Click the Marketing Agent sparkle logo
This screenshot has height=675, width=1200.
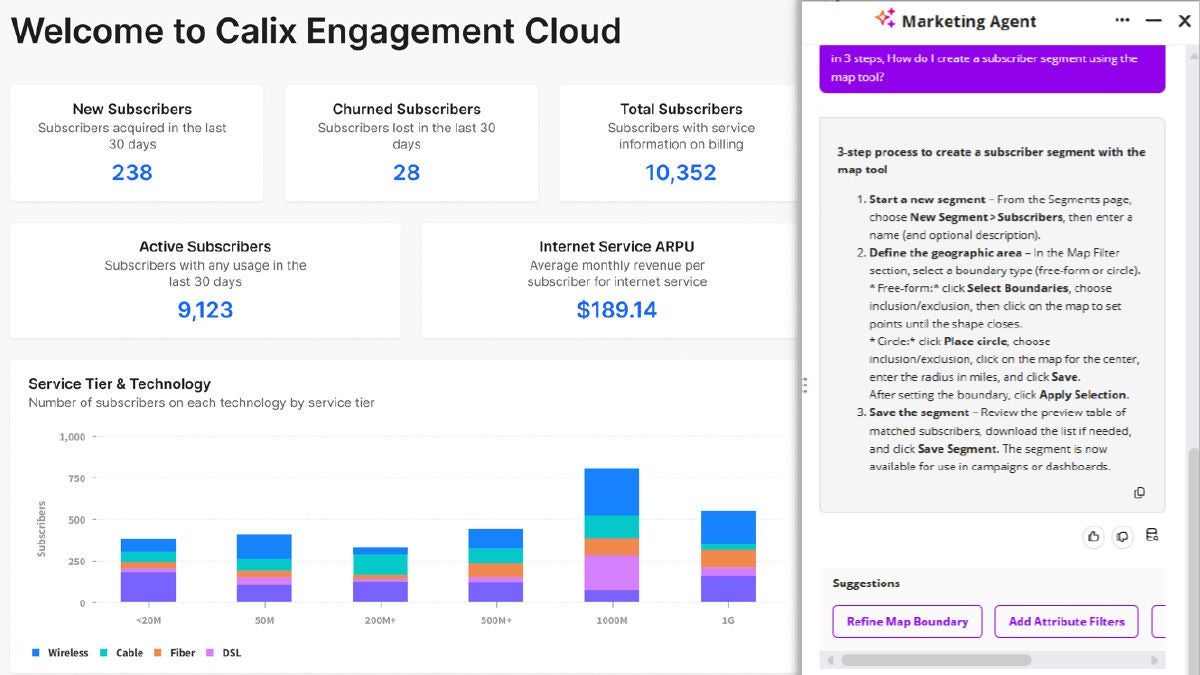click(885, 19)
